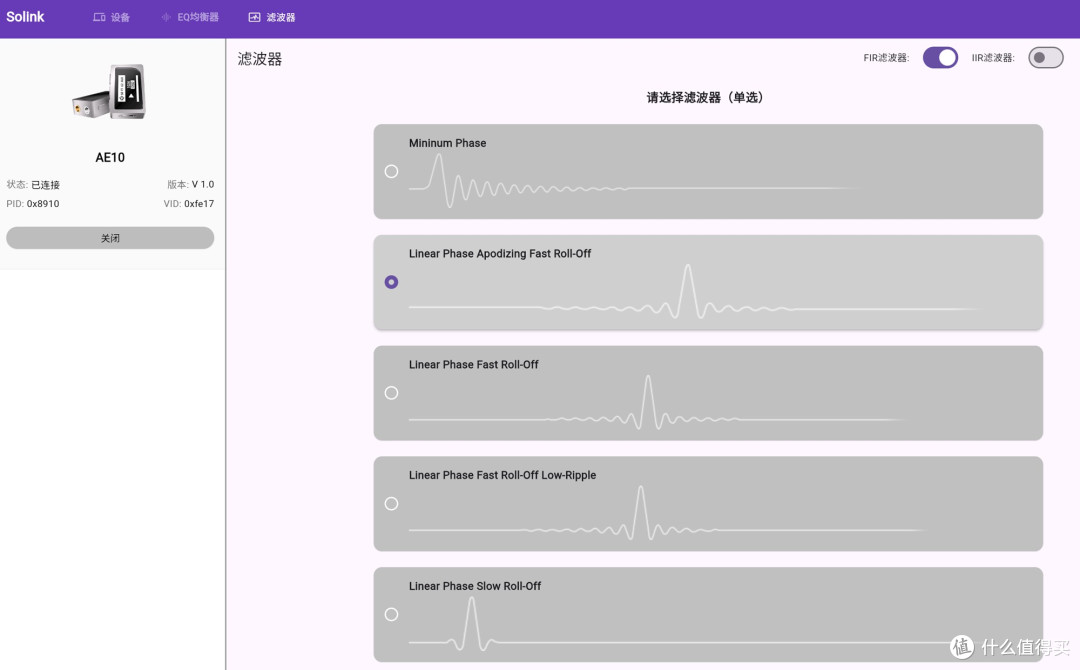Image resolution: width=1080 pixels, height=670 pixels.
Task: Click the Linear Phase Fast Roll-Off waveform graph
Action: pos(656,402)
